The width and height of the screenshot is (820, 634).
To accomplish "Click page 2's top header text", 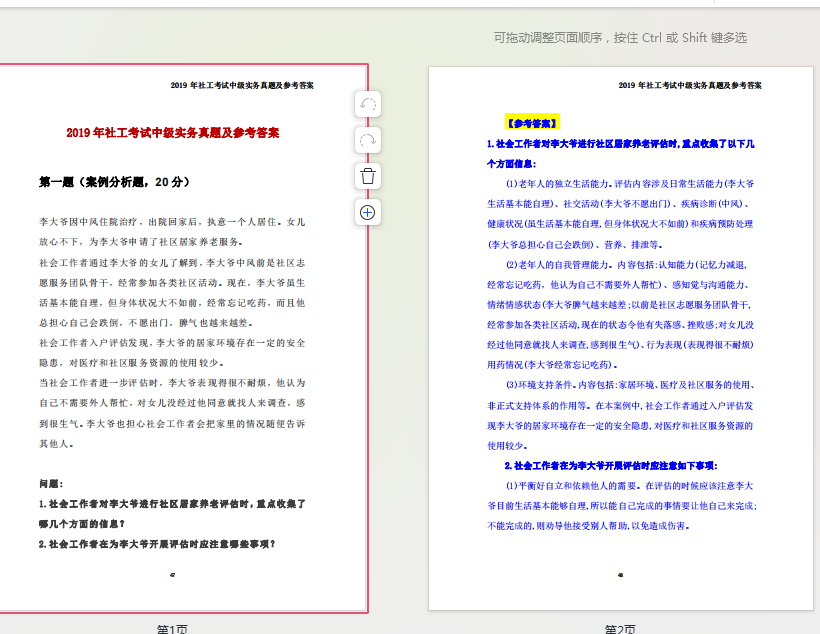I will coord(690,85).
